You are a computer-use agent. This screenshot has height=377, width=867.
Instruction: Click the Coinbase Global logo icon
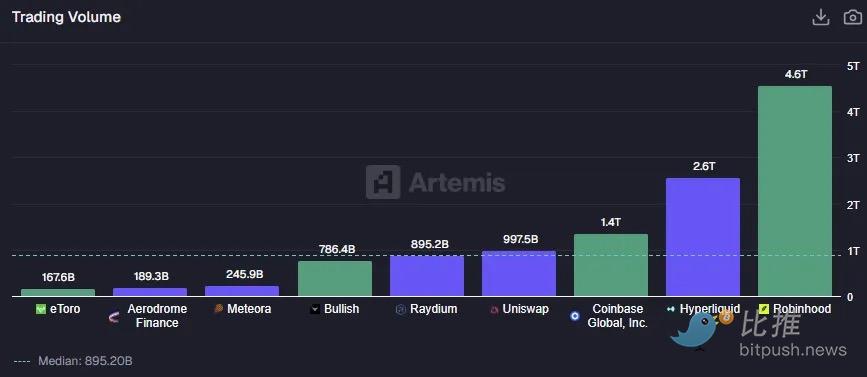click(x=575, y=317)
